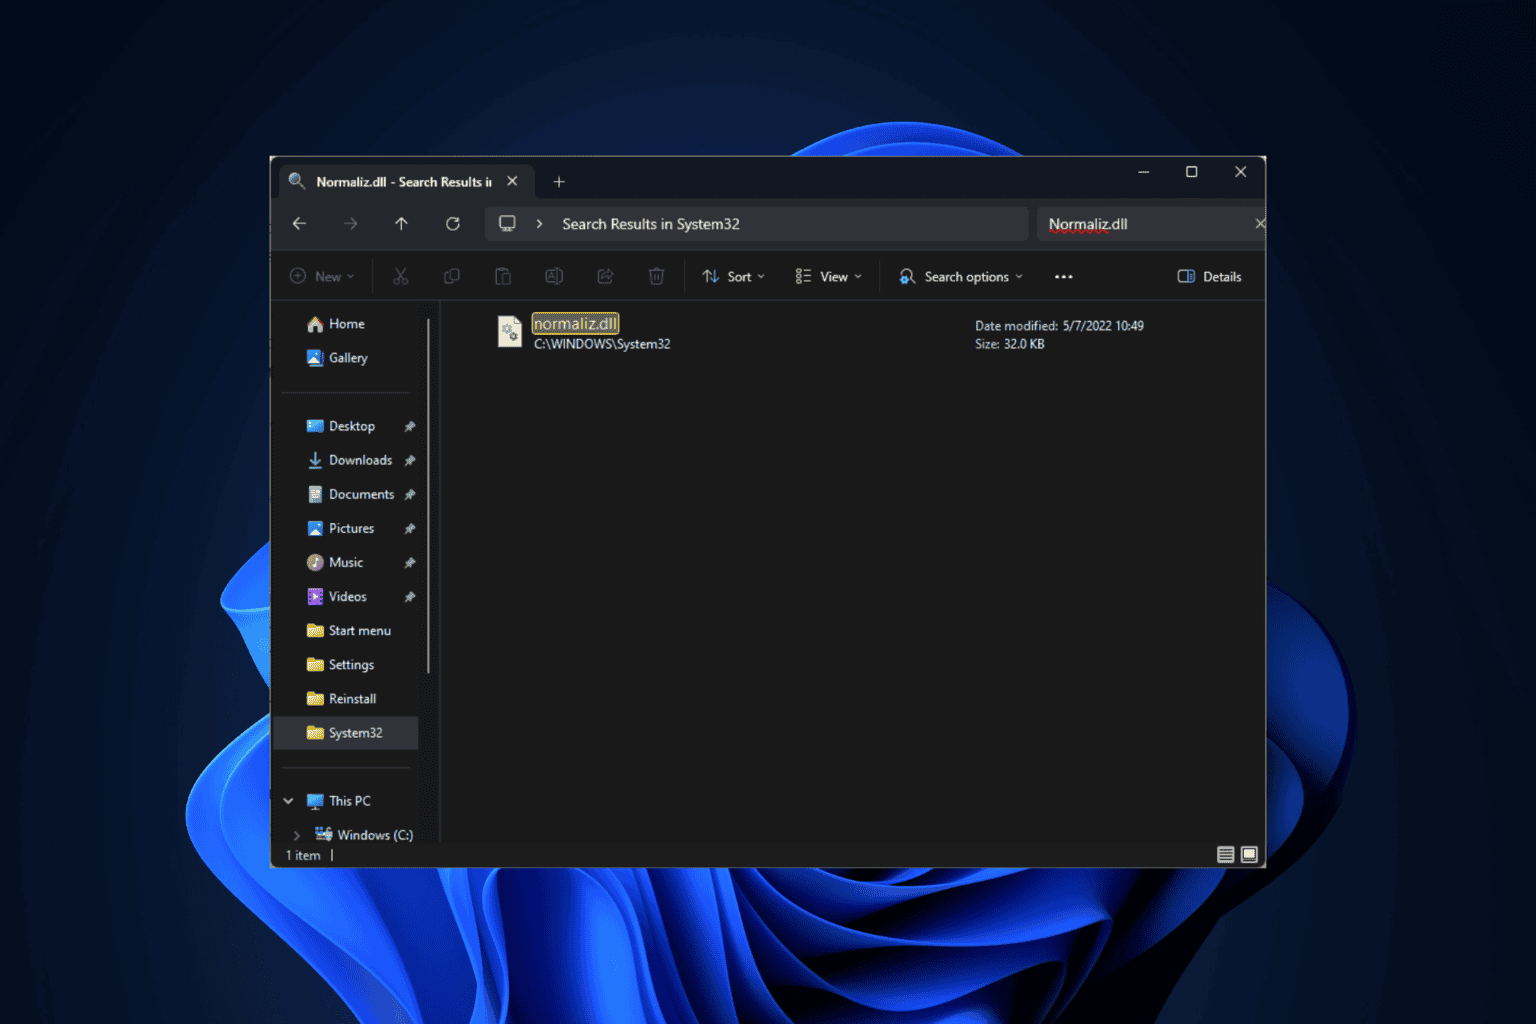Click the Cut scissors icon
The image size is (1536, 1024).
[401, 277]
